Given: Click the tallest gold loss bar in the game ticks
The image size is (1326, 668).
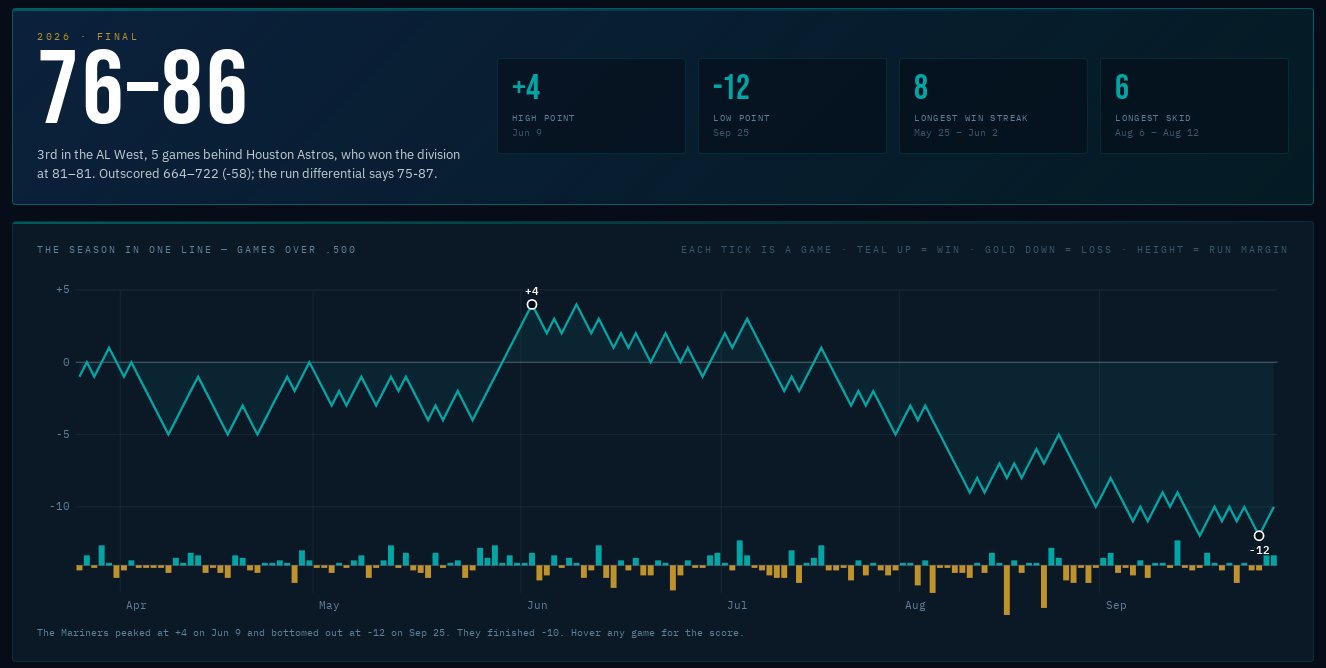Looking at the screenshot, I should [1007, 591].
